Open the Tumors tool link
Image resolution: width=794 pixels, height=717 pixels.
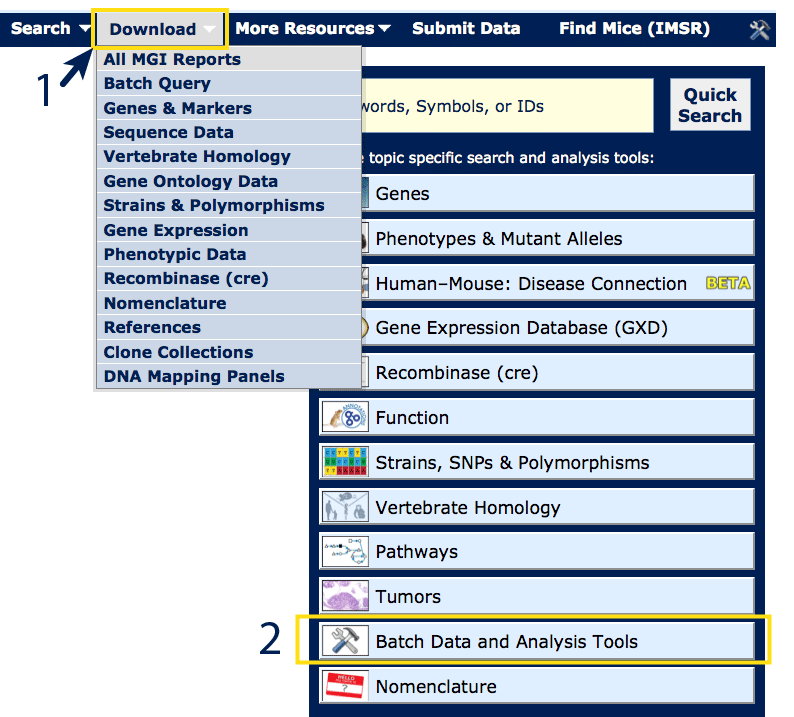537,596
